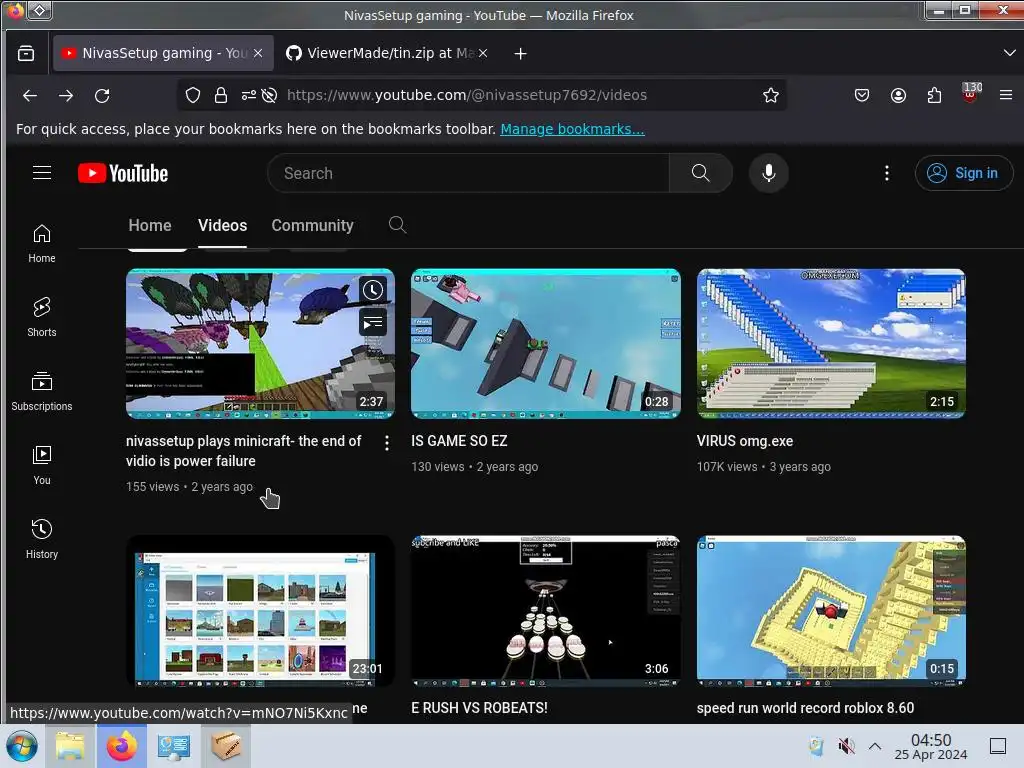1024x768 pixels.
Task: Open Firefox application menu
Action: coord(1006,95)
